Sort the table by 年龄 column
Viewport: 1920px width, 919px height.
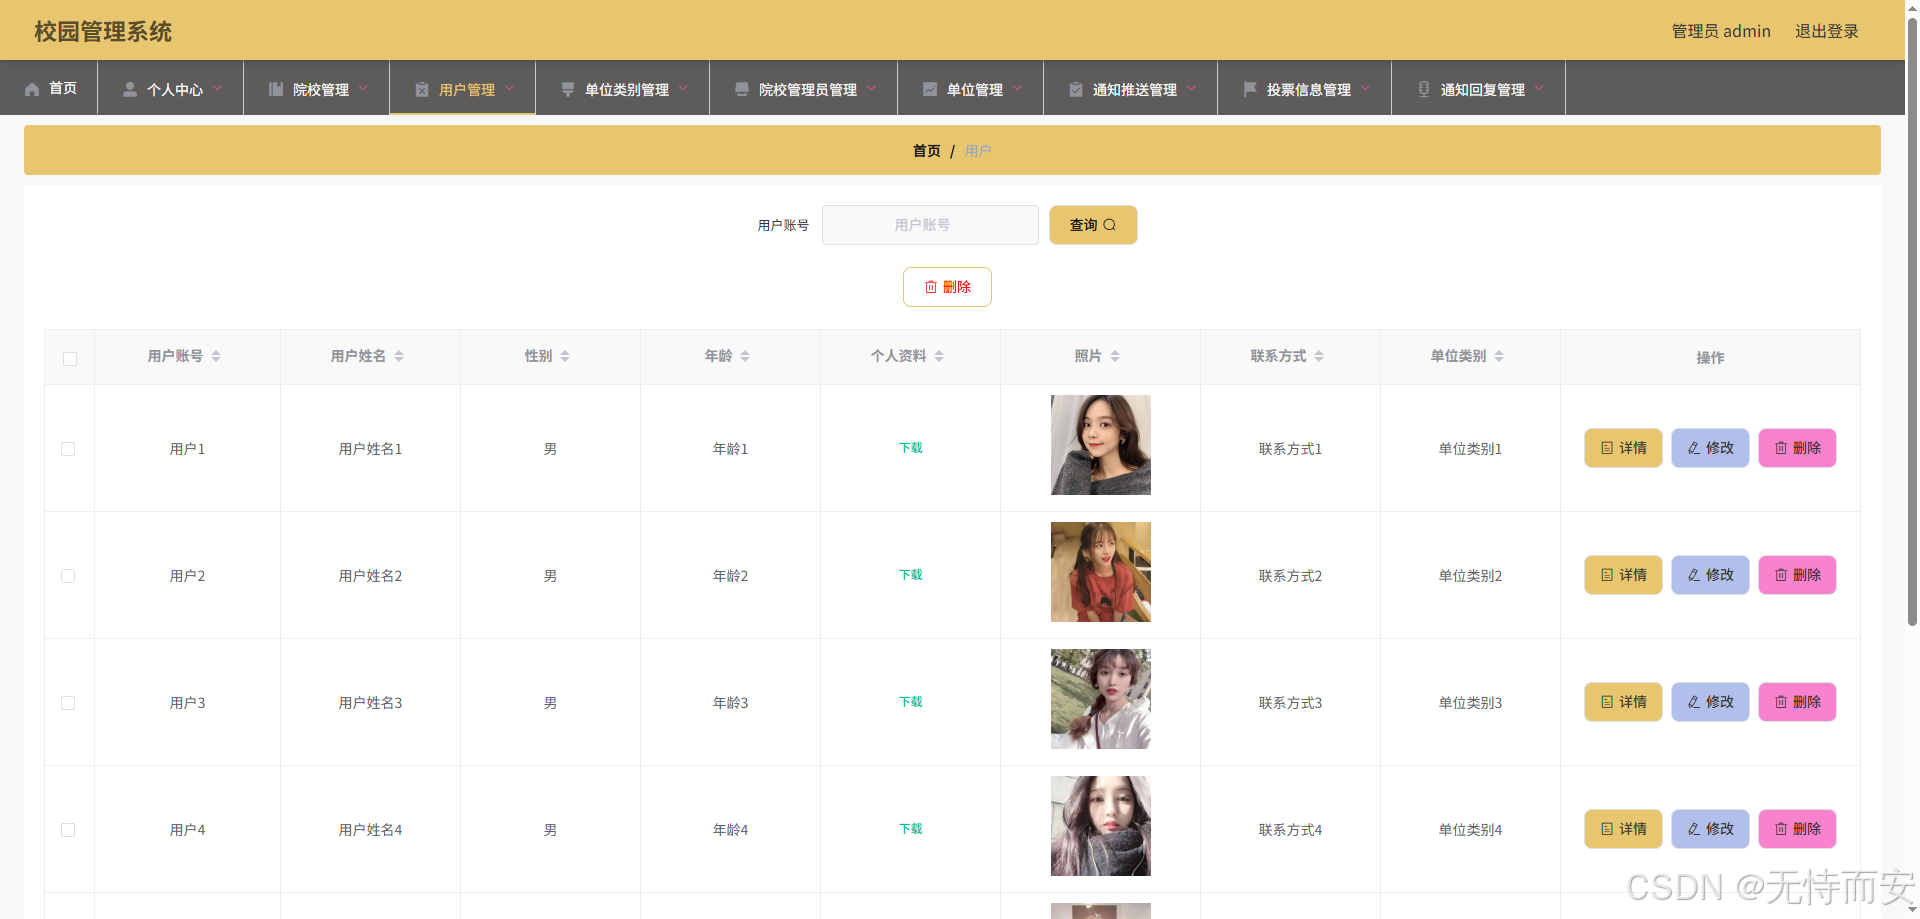745,356
